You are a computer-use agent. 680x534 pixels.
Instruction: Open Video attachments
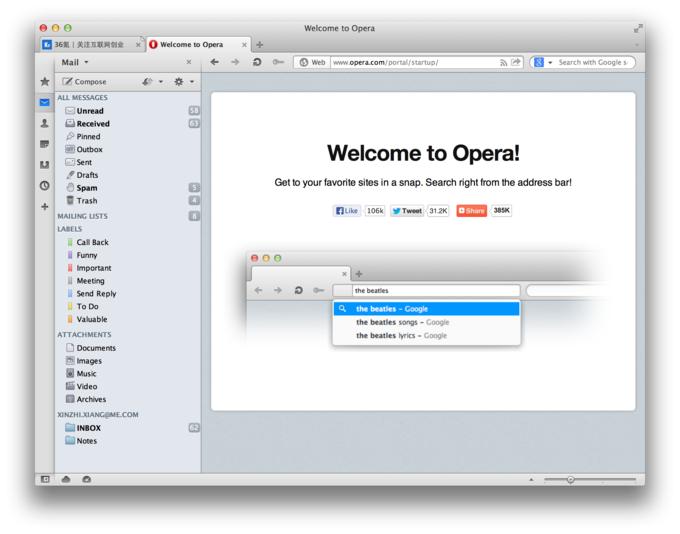[x=128, y=387]
